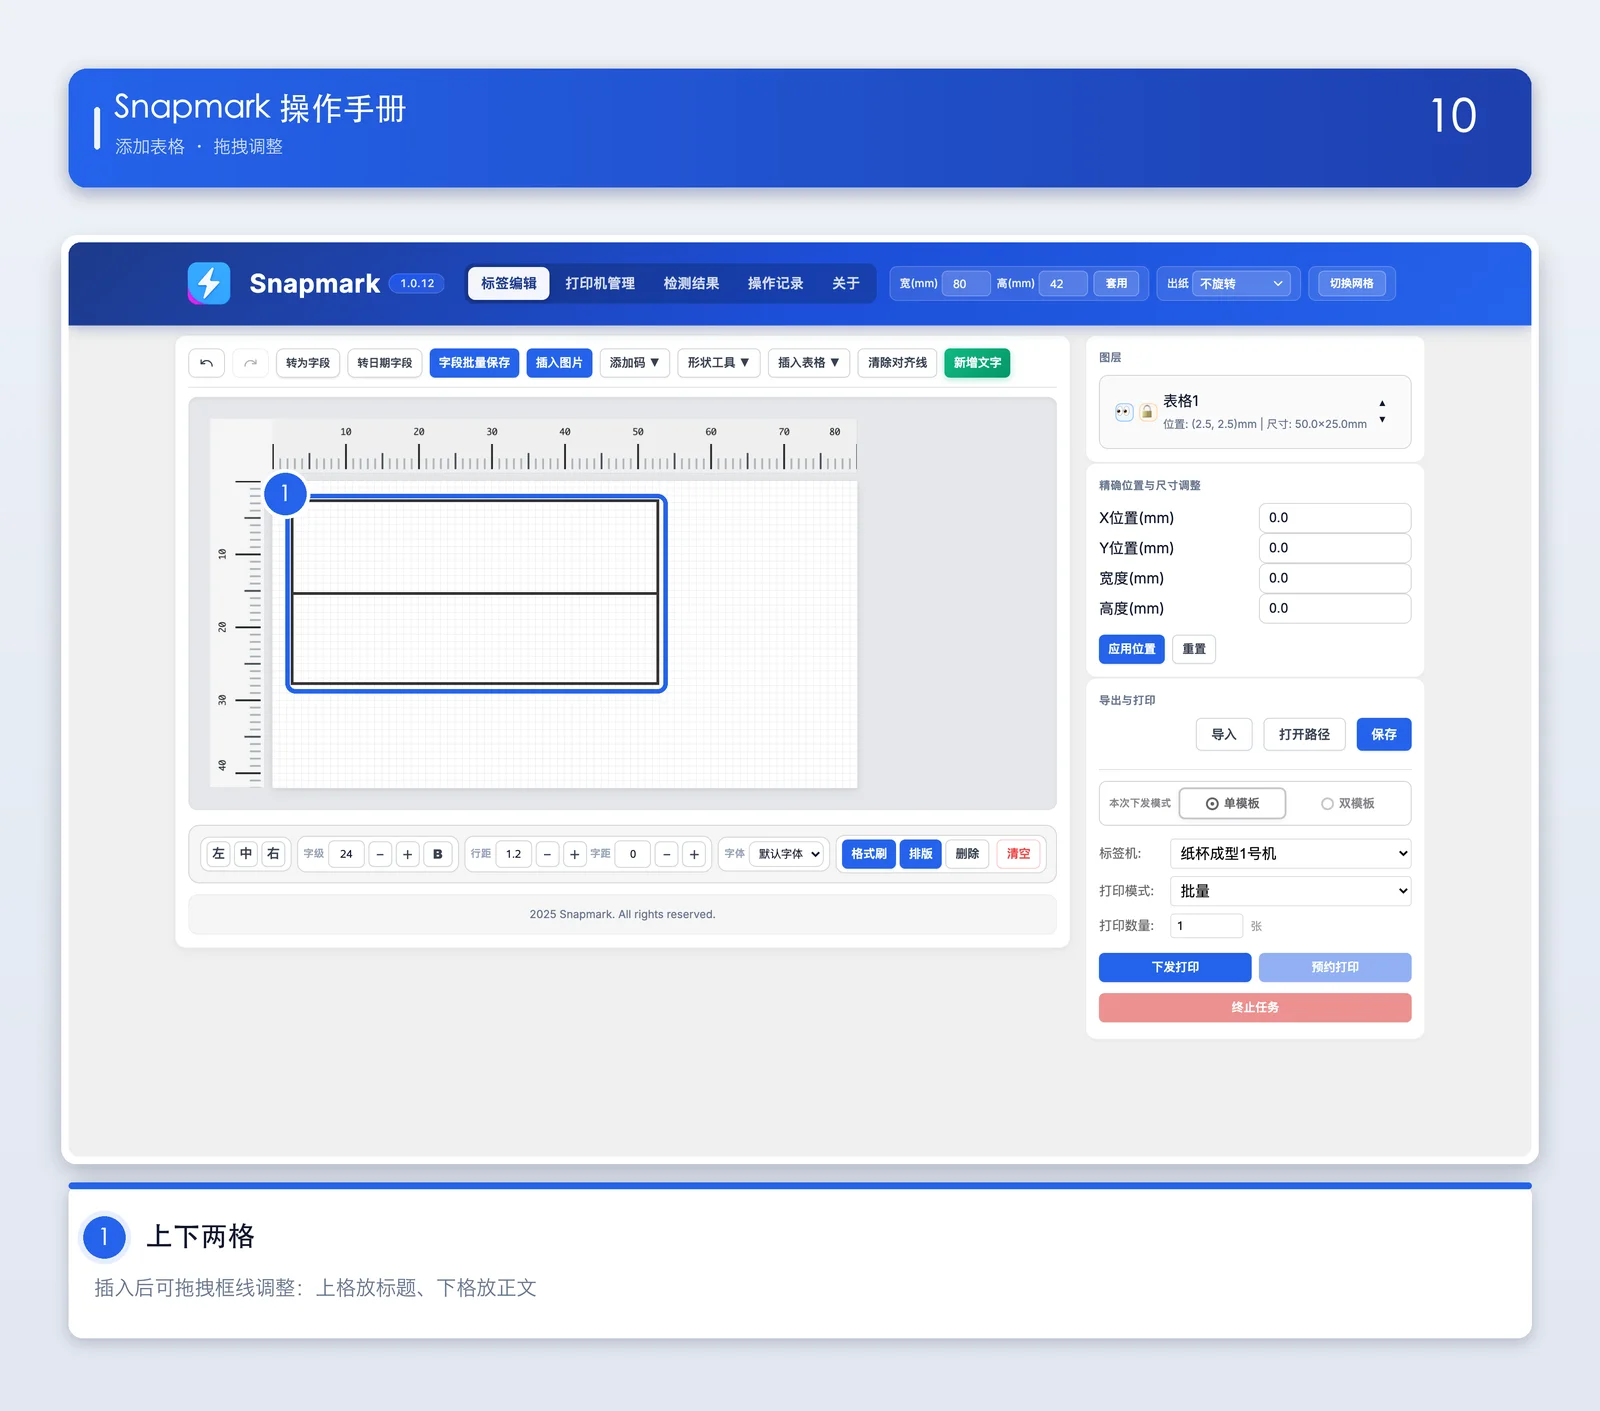
Task: Center text with 中 button
Action: [x=246, y=854]
